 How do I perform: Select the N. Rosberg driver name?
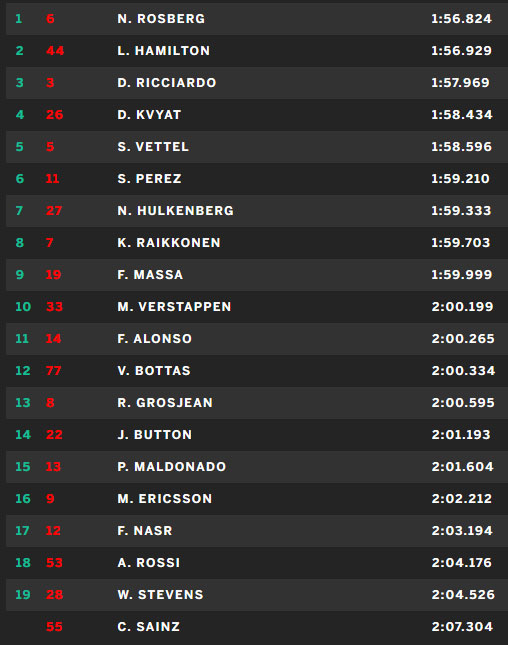[x=161, y=19]
